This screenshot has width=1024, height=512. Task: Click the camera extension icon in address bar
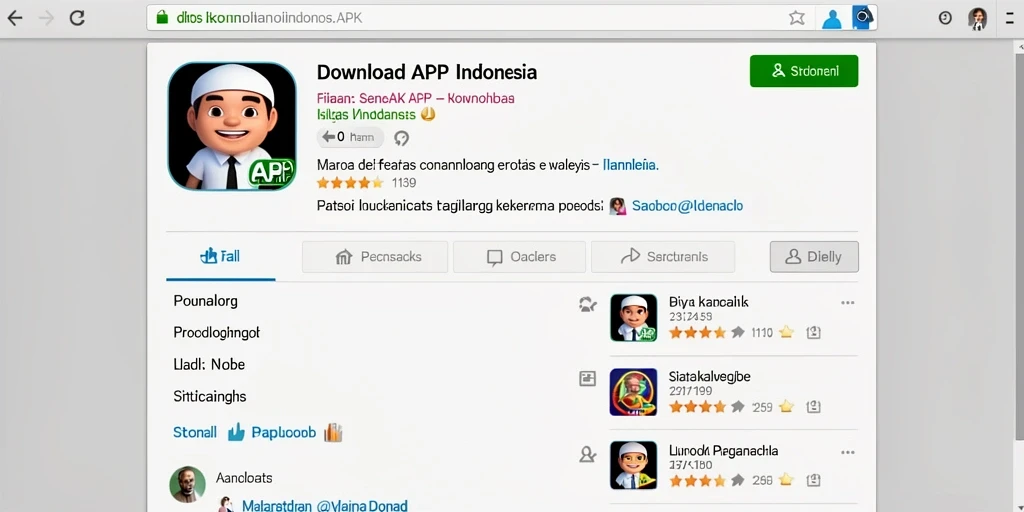point(863,18)
